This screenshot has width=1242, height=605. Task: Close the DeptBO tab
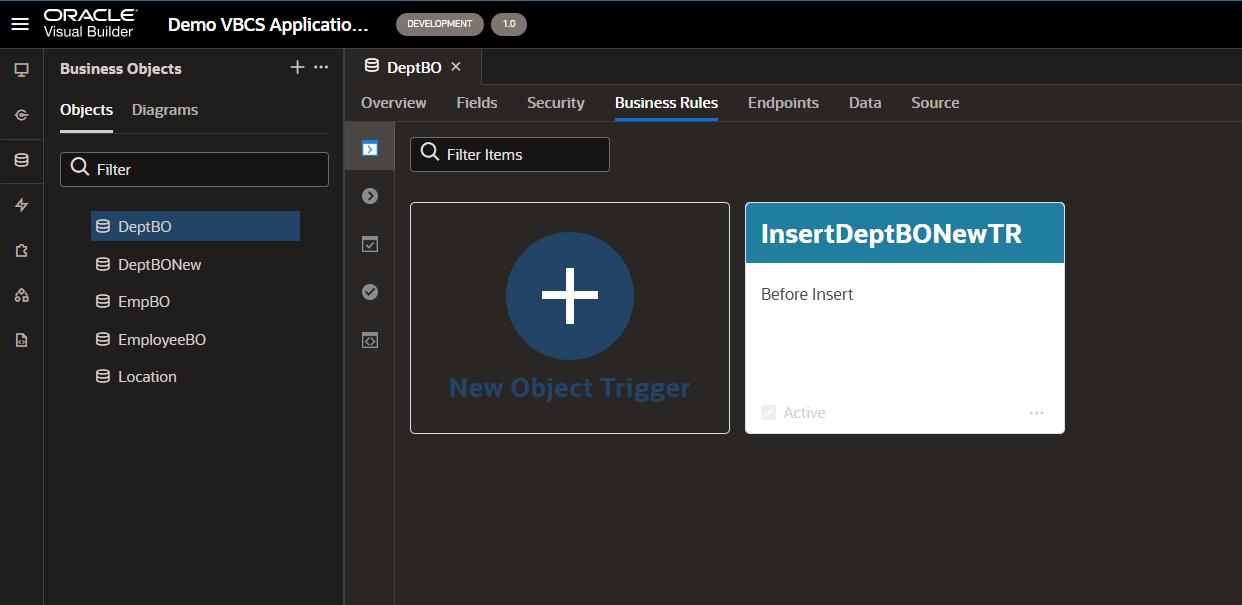[x=456, y=66]
